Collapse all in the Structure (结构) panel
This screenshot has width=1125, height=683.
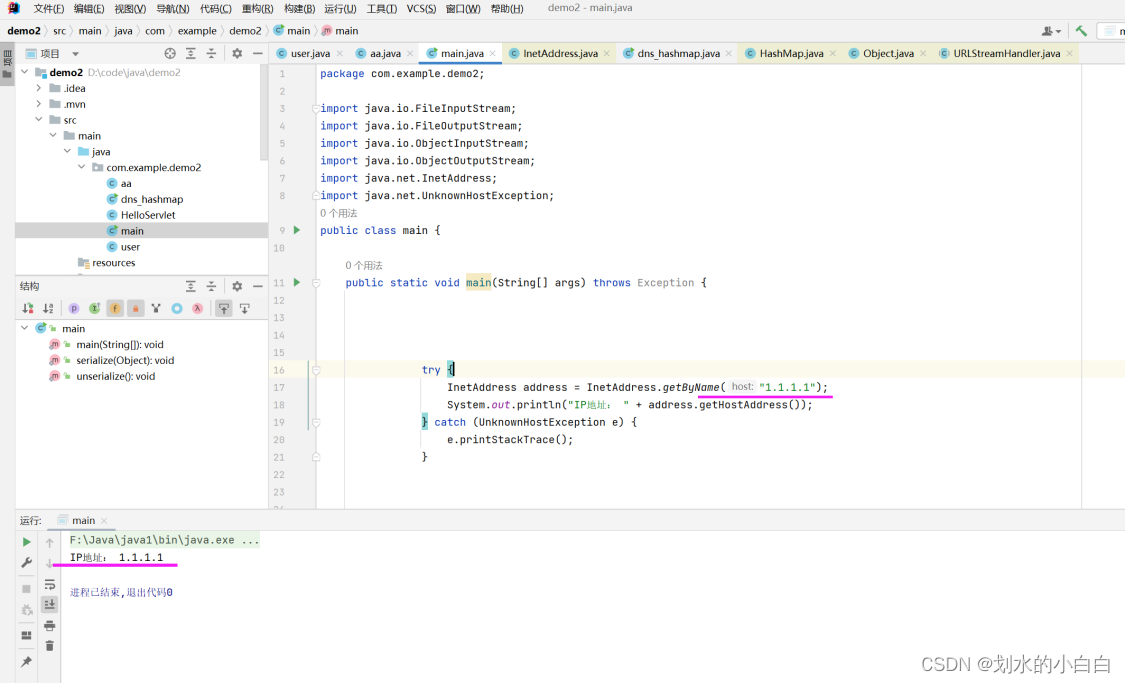click(x=211, y=286)
